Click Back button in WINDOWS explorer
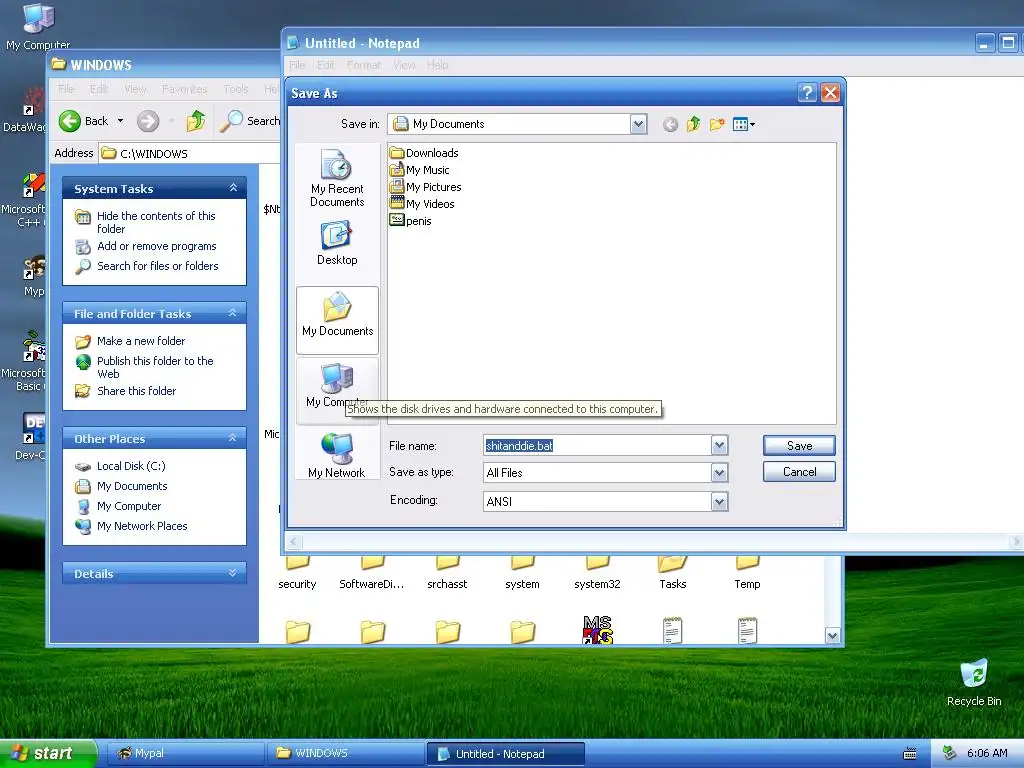The height and width of the screenshot is (768, 1024). (84, 121)
